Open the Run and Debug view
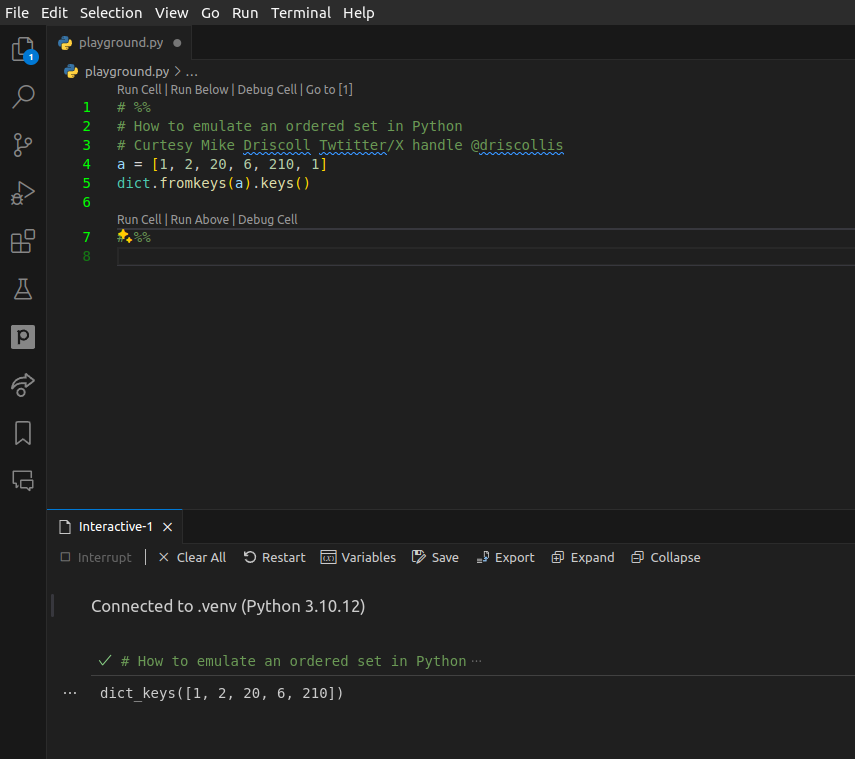855x759 pixels. pos(22,192)
